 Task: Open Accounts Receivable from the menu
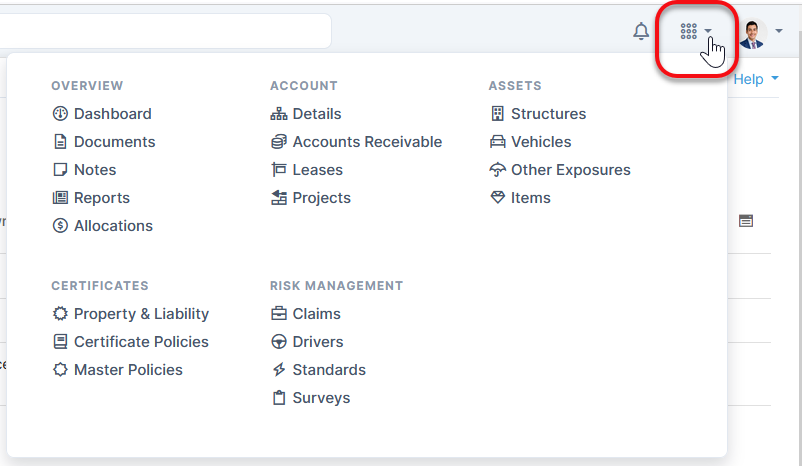click(x=366, y=142)
